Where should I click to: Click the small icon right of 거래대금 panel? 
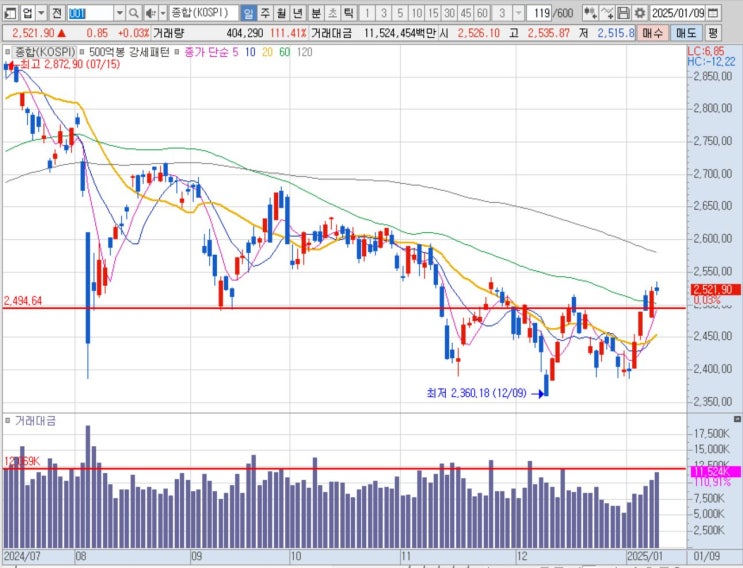click(x=737, y=419)
